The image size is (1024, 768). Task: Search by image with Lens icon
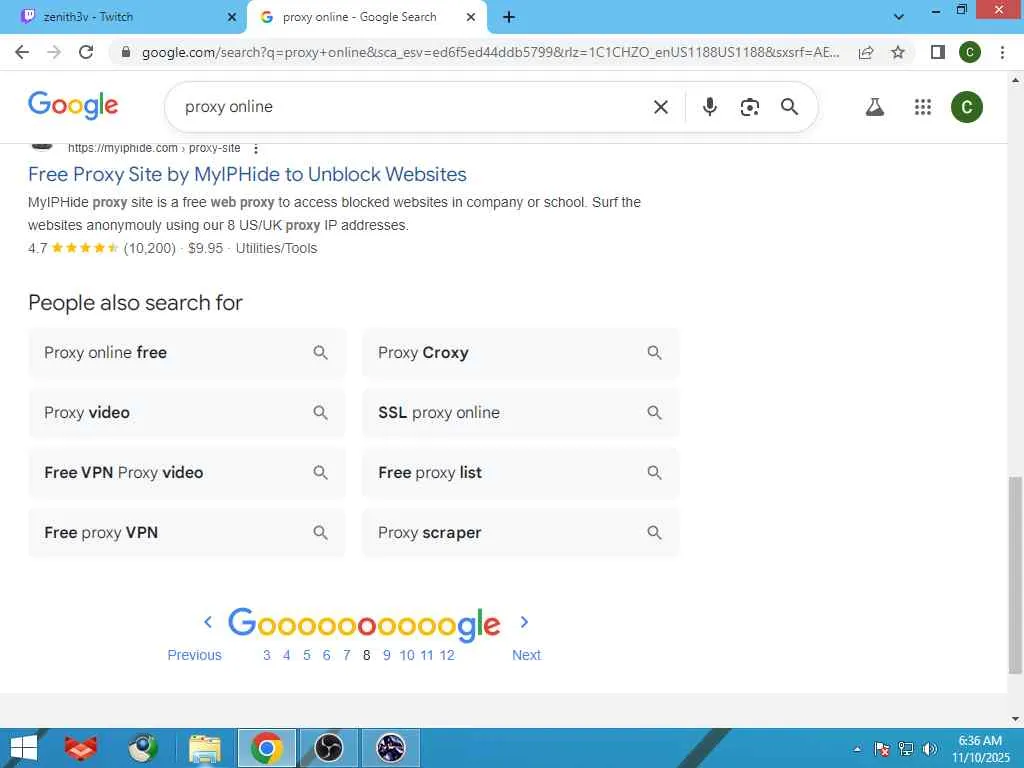click(x=750, y=106)
